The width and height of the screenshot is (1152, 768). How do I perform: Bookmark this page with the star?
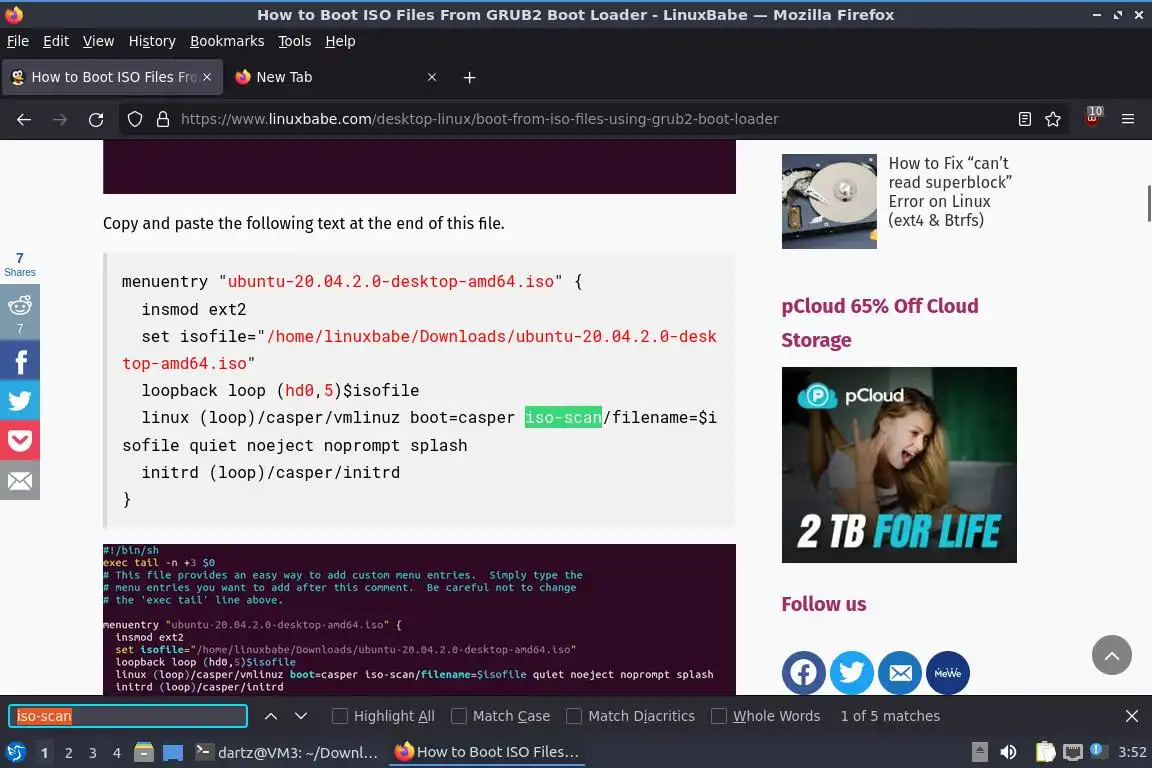1053,119
